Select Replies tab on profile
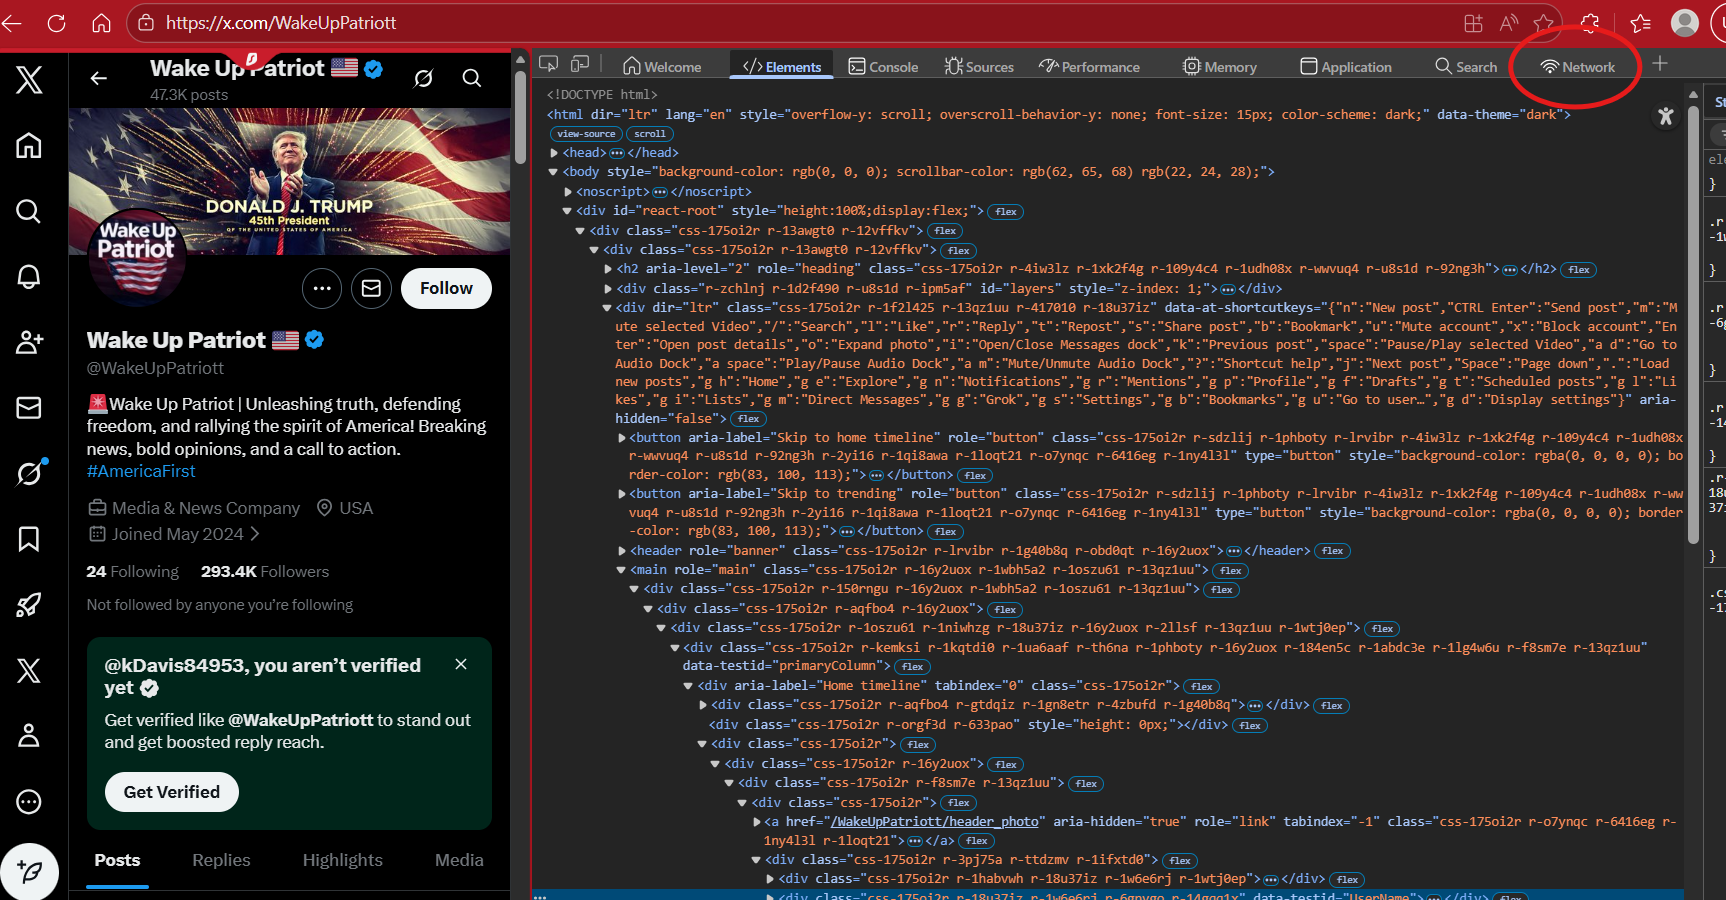The height and width of the screenshot is (900, 1726). 221,861
